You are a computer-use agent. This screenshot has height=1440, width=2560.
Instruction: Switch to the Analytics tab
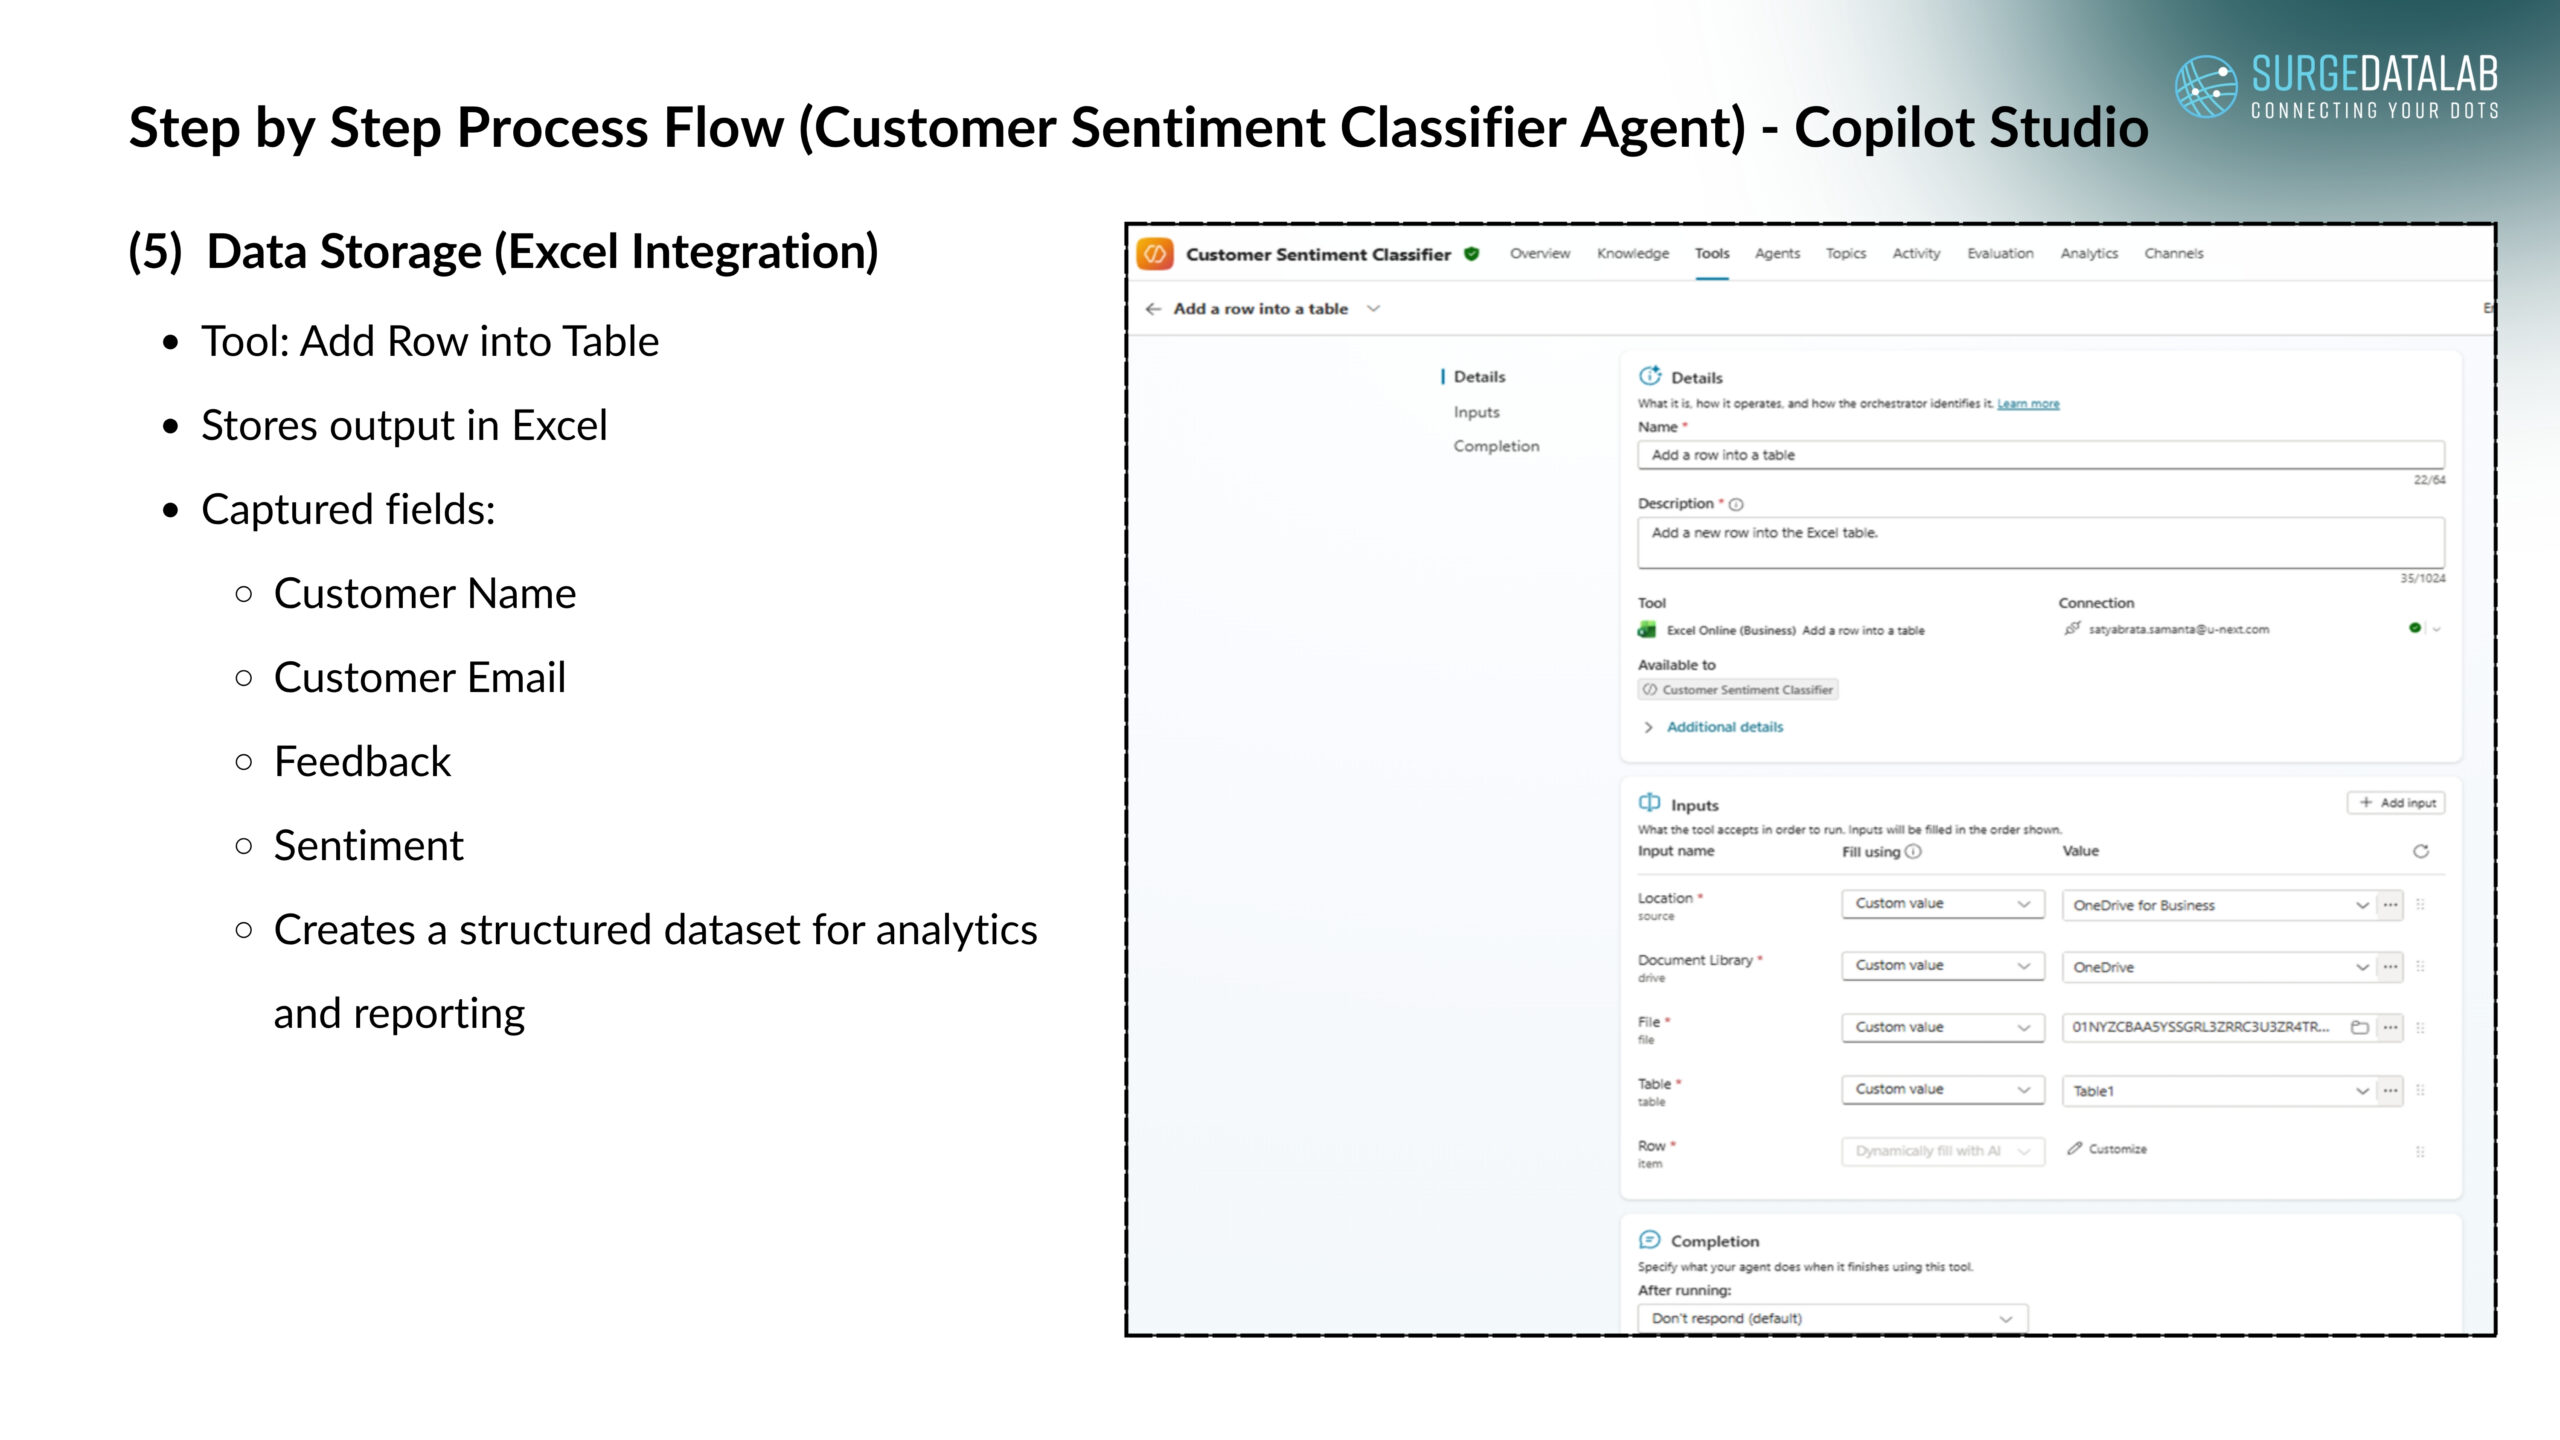tap(2089, 254)
